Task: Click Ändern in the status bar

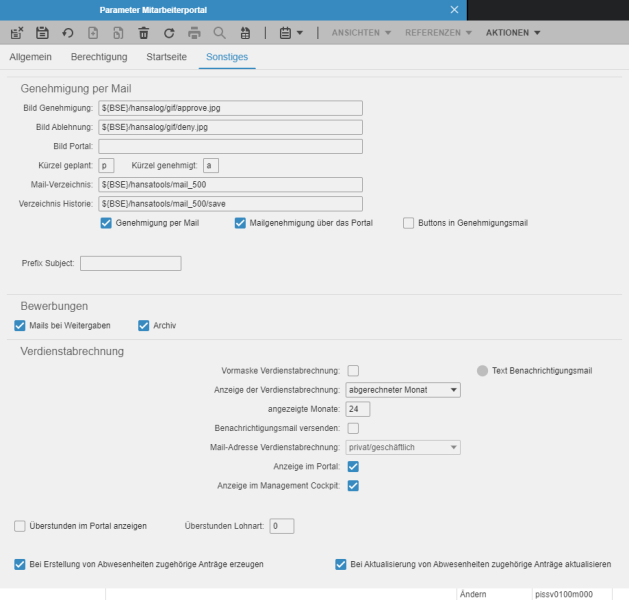Action: (x=473, y=594)
